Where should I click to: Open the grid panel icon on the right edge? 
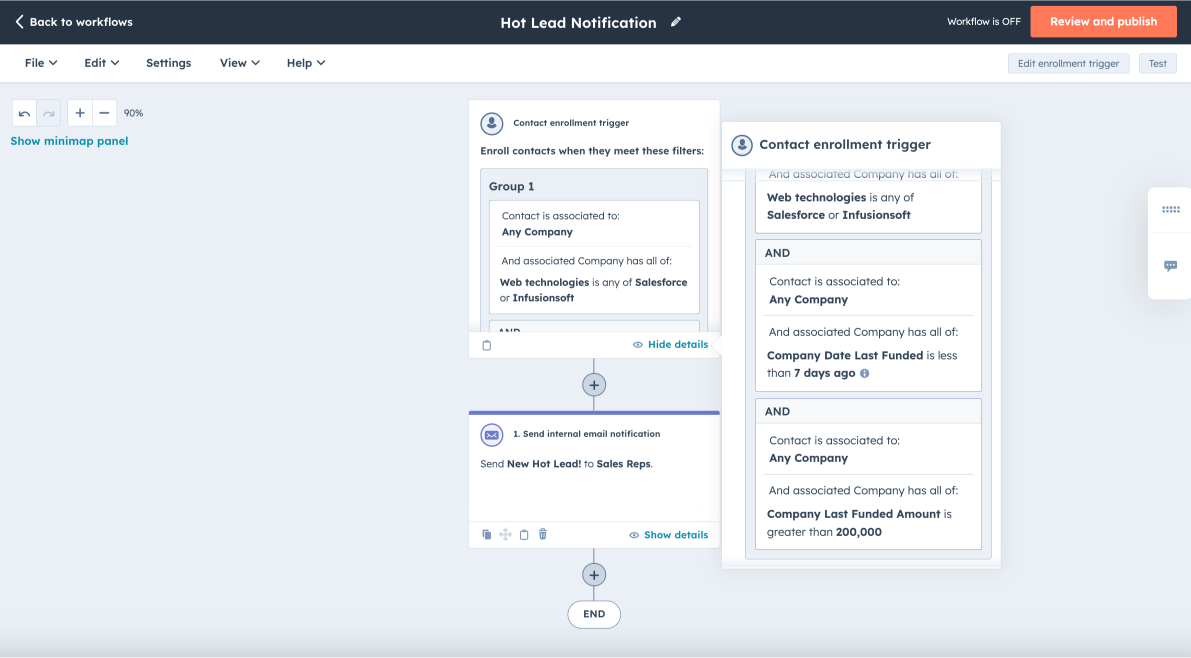pyautogui.click(x=1170, y=210)
